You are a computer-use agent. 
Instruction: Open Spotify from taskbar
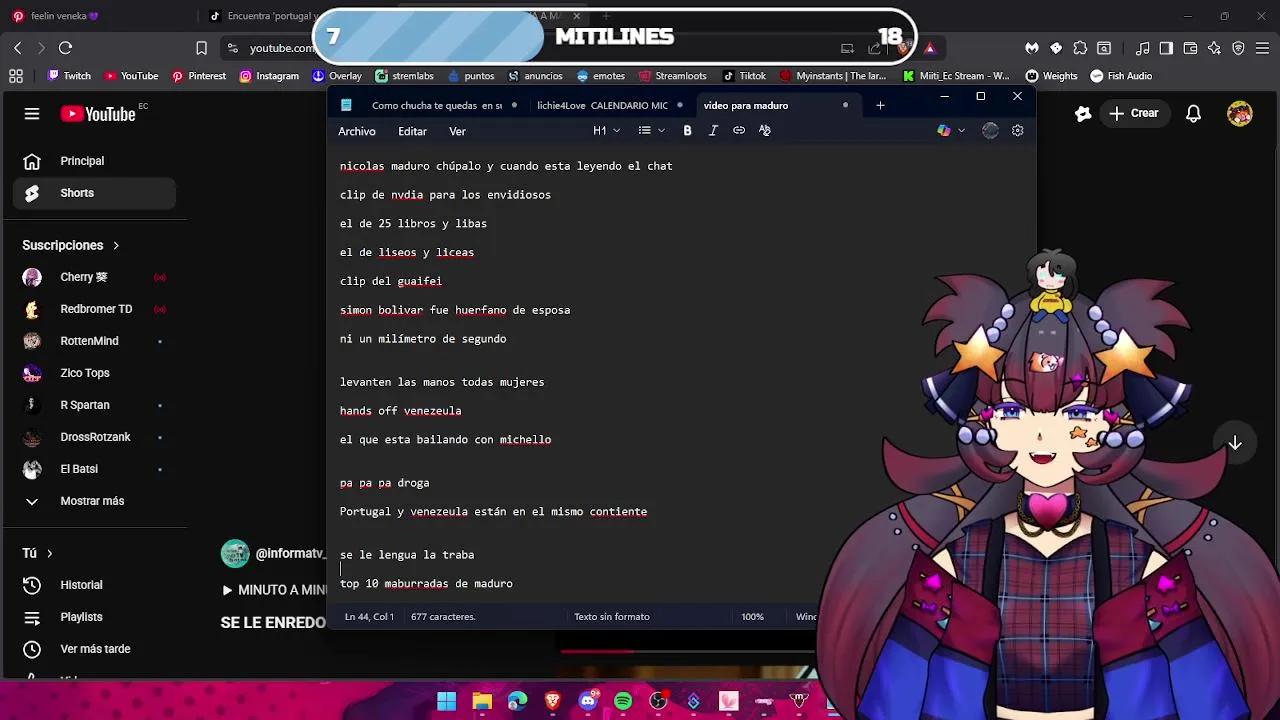(x=623, y=701)
